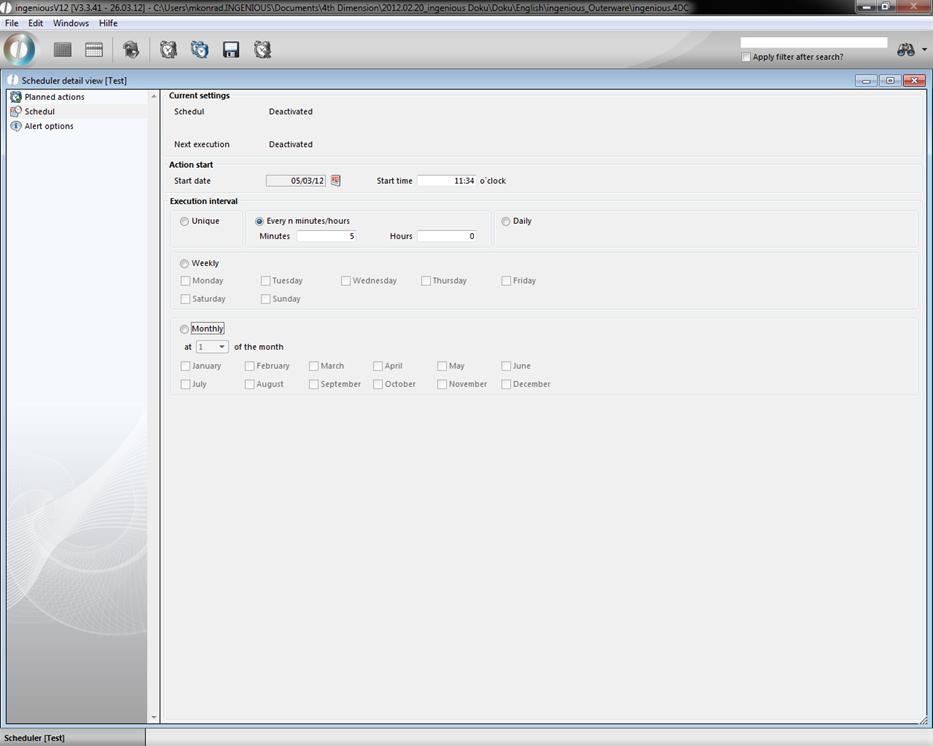933x746 pixels.
Task: Select the Monthly interval radio button
Action: [x=184, y=329]
